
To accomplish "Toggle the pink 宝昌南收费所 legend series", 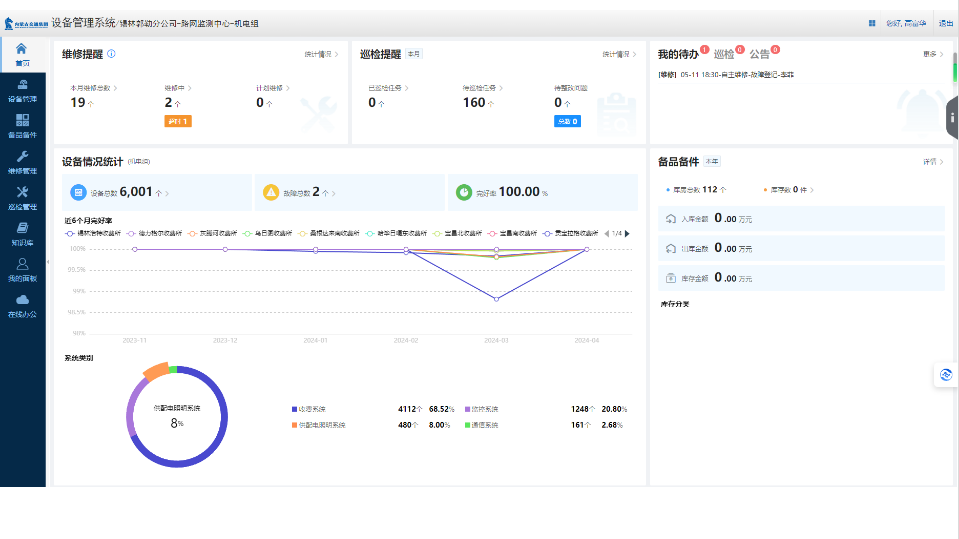I will click(x=512, y=233).
